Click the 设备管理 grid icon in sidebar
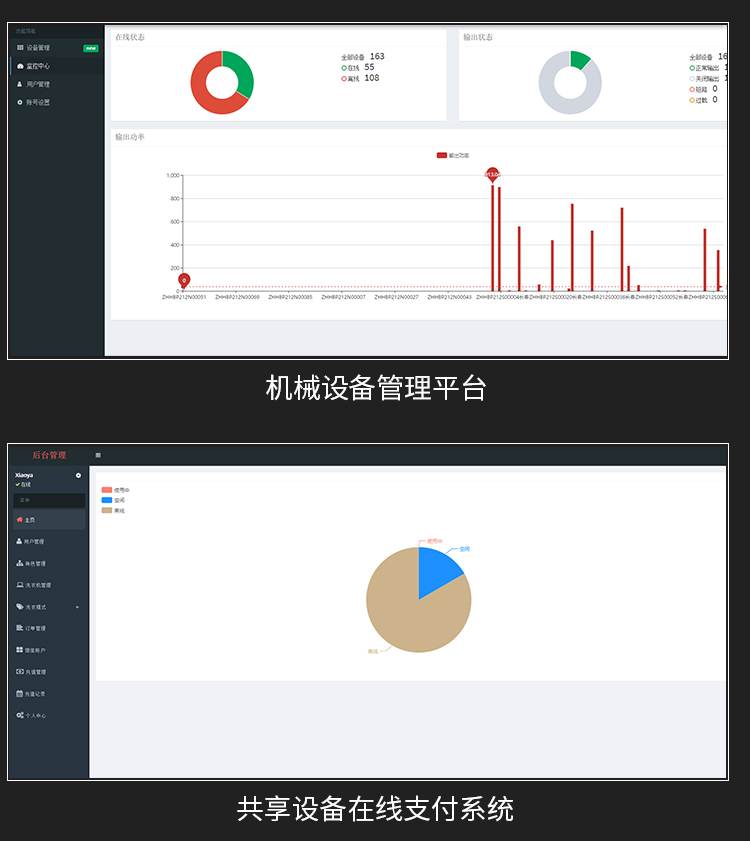The width and height of the screenshot is (750, 841). (20, 48)
